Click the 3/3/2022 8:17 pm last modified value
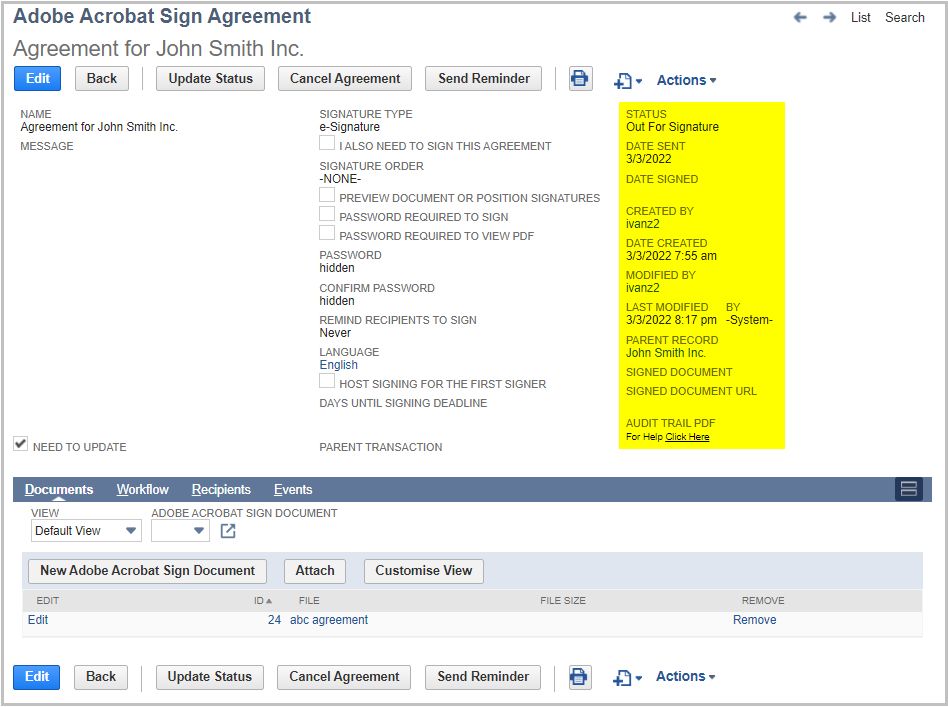Image resolution: width=948 pixels, height=707 pixels. (671, 320)
